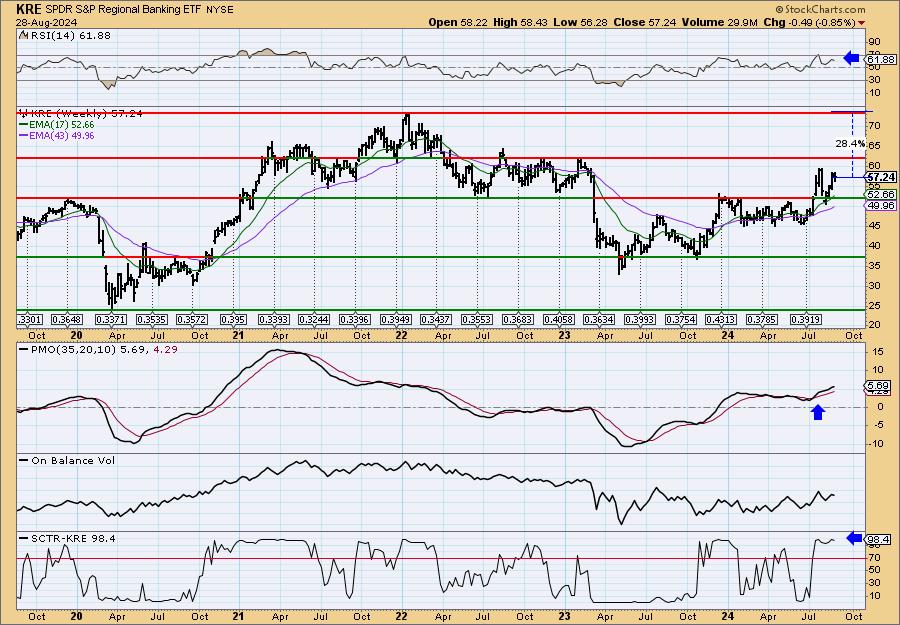The width and height of the screenshot is (900, 625).
Task: Click the NYSE exchange label
Action: 219,10
